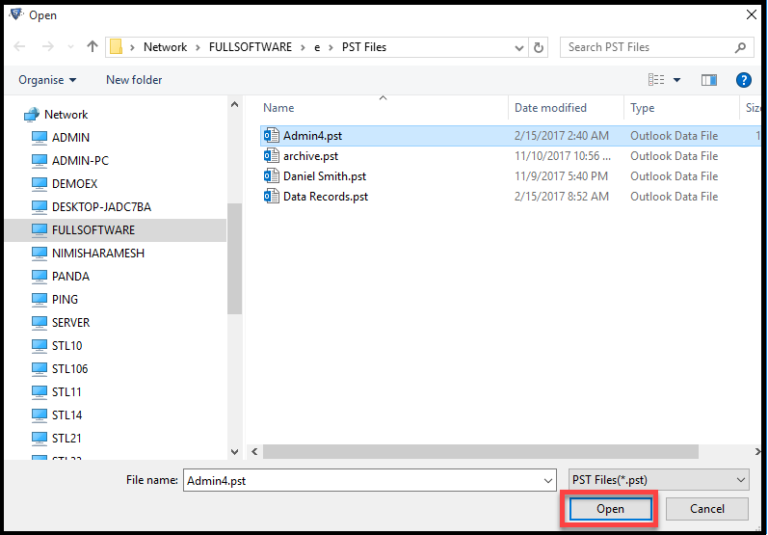Click the Data Records.pst file icon
This screenshot has width=768, height=535.
(x=271, y=196)
